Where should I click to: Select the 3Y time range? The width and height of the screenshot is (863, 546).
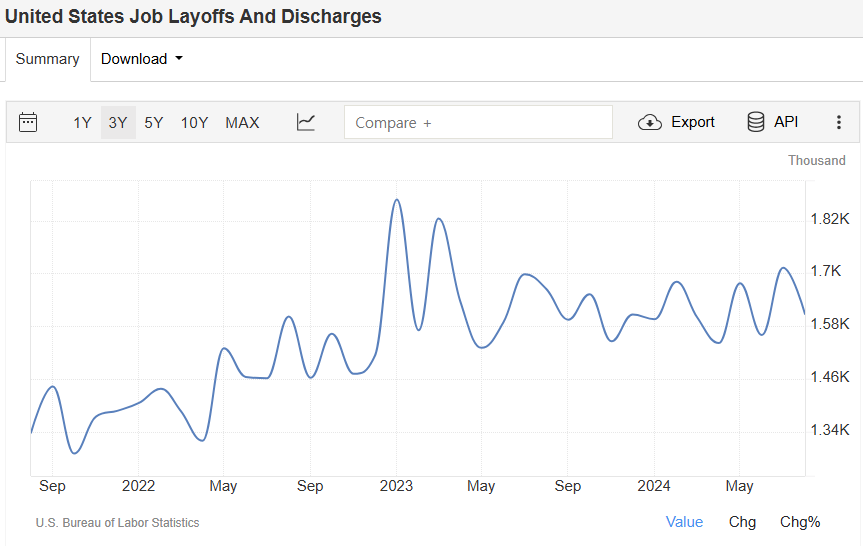point(118,122)
